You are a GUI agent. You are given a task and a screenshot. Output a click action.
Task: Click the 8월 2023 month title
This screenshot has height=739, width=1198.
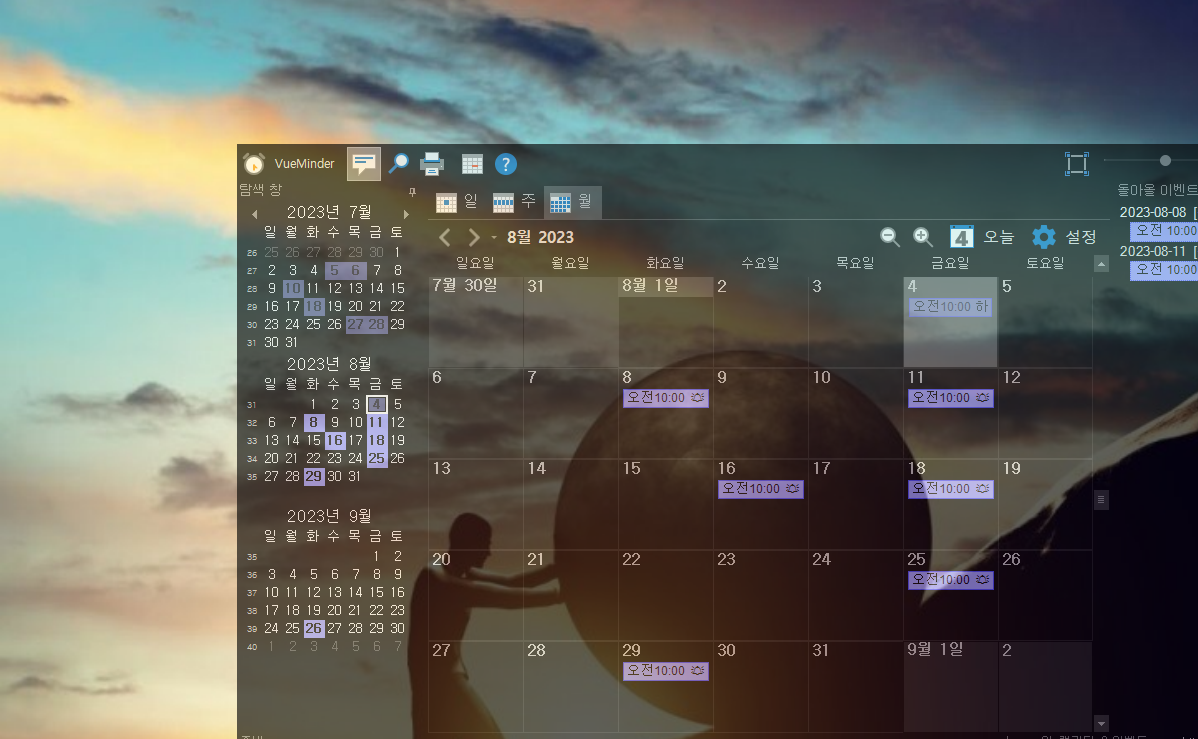coord(540,238)
